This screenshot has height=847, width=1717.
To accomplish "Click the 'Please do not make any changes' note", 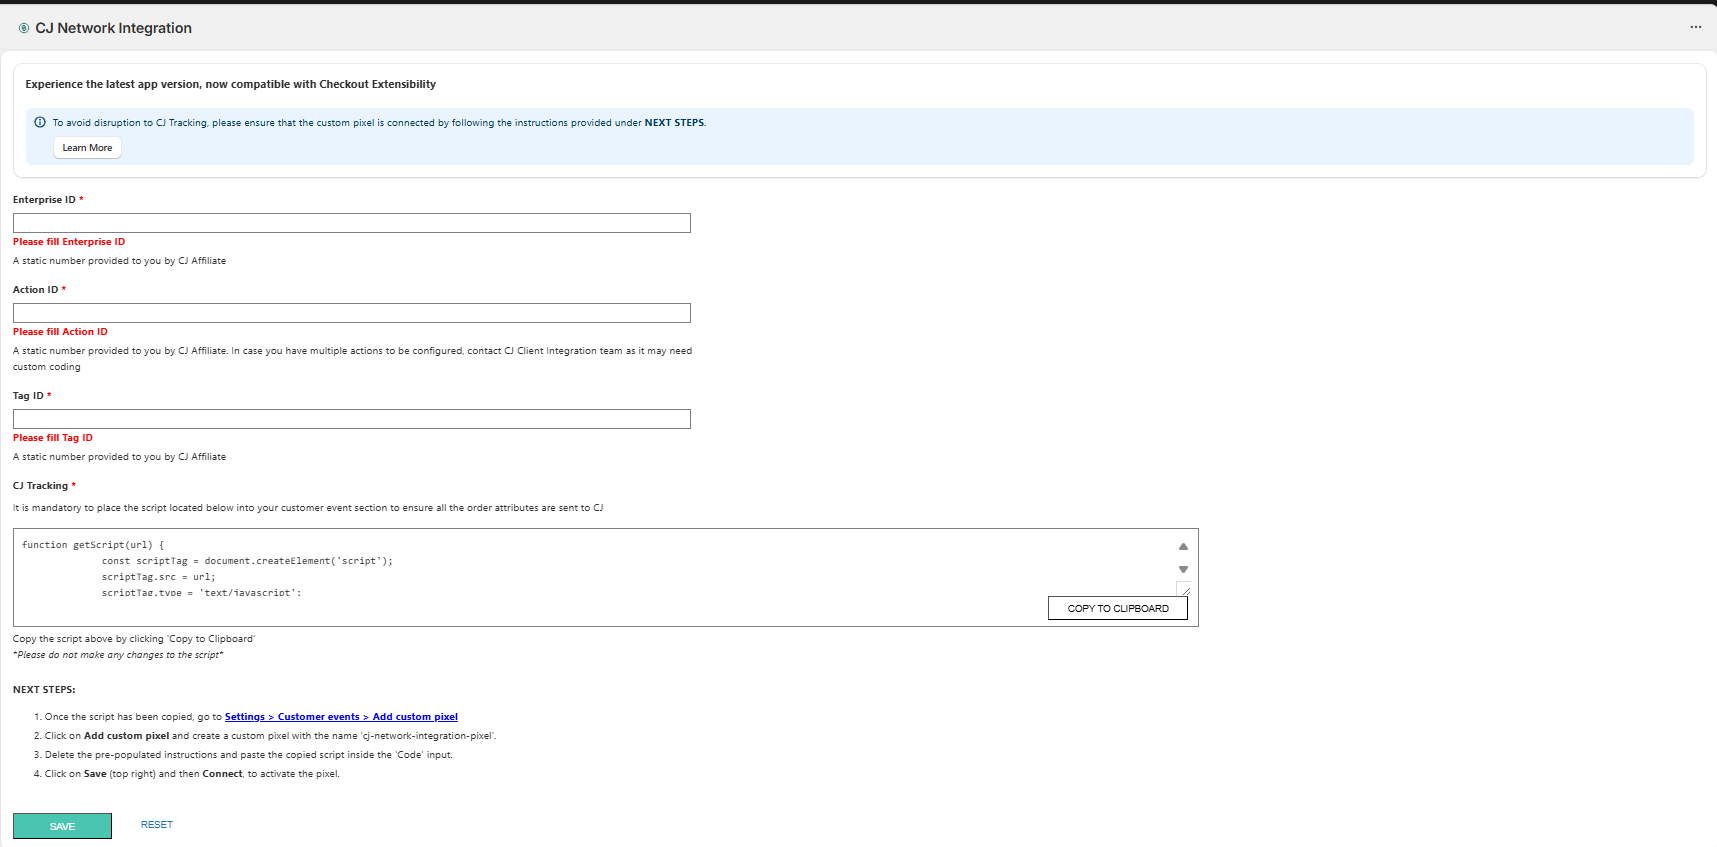I will pyautogui.click(x=118, y=655).
